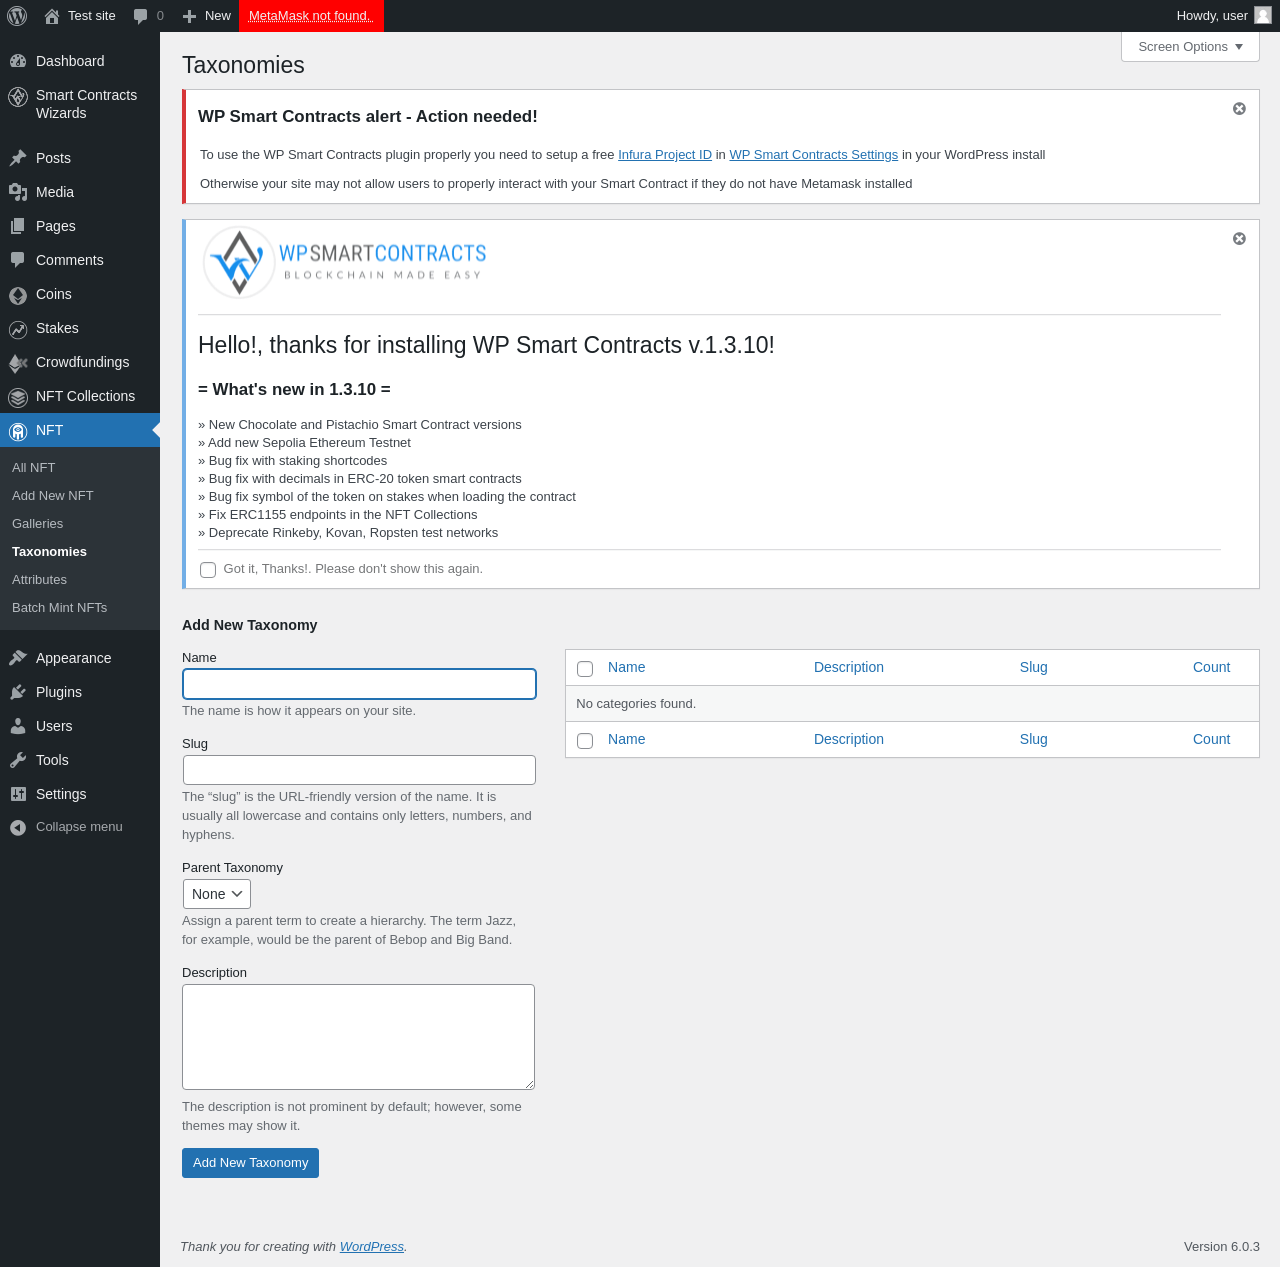Click the MetaMask not found warning

click(311, 16)
